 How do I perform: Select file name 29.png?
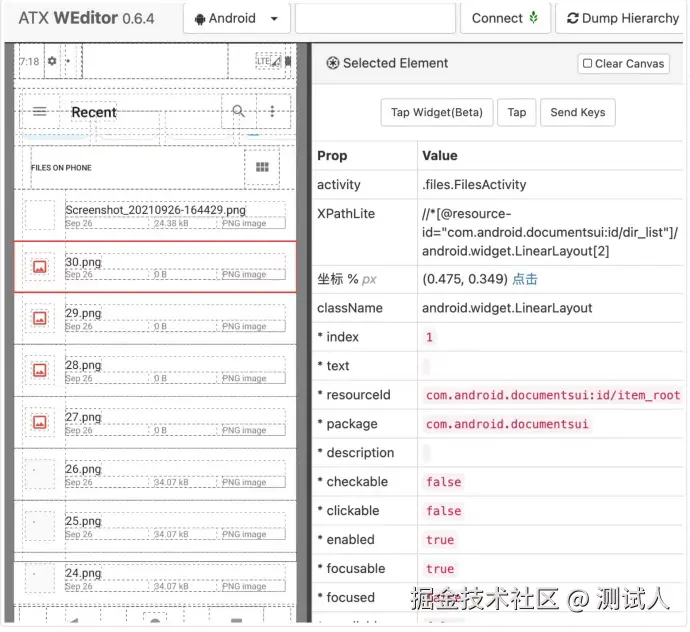83,313
